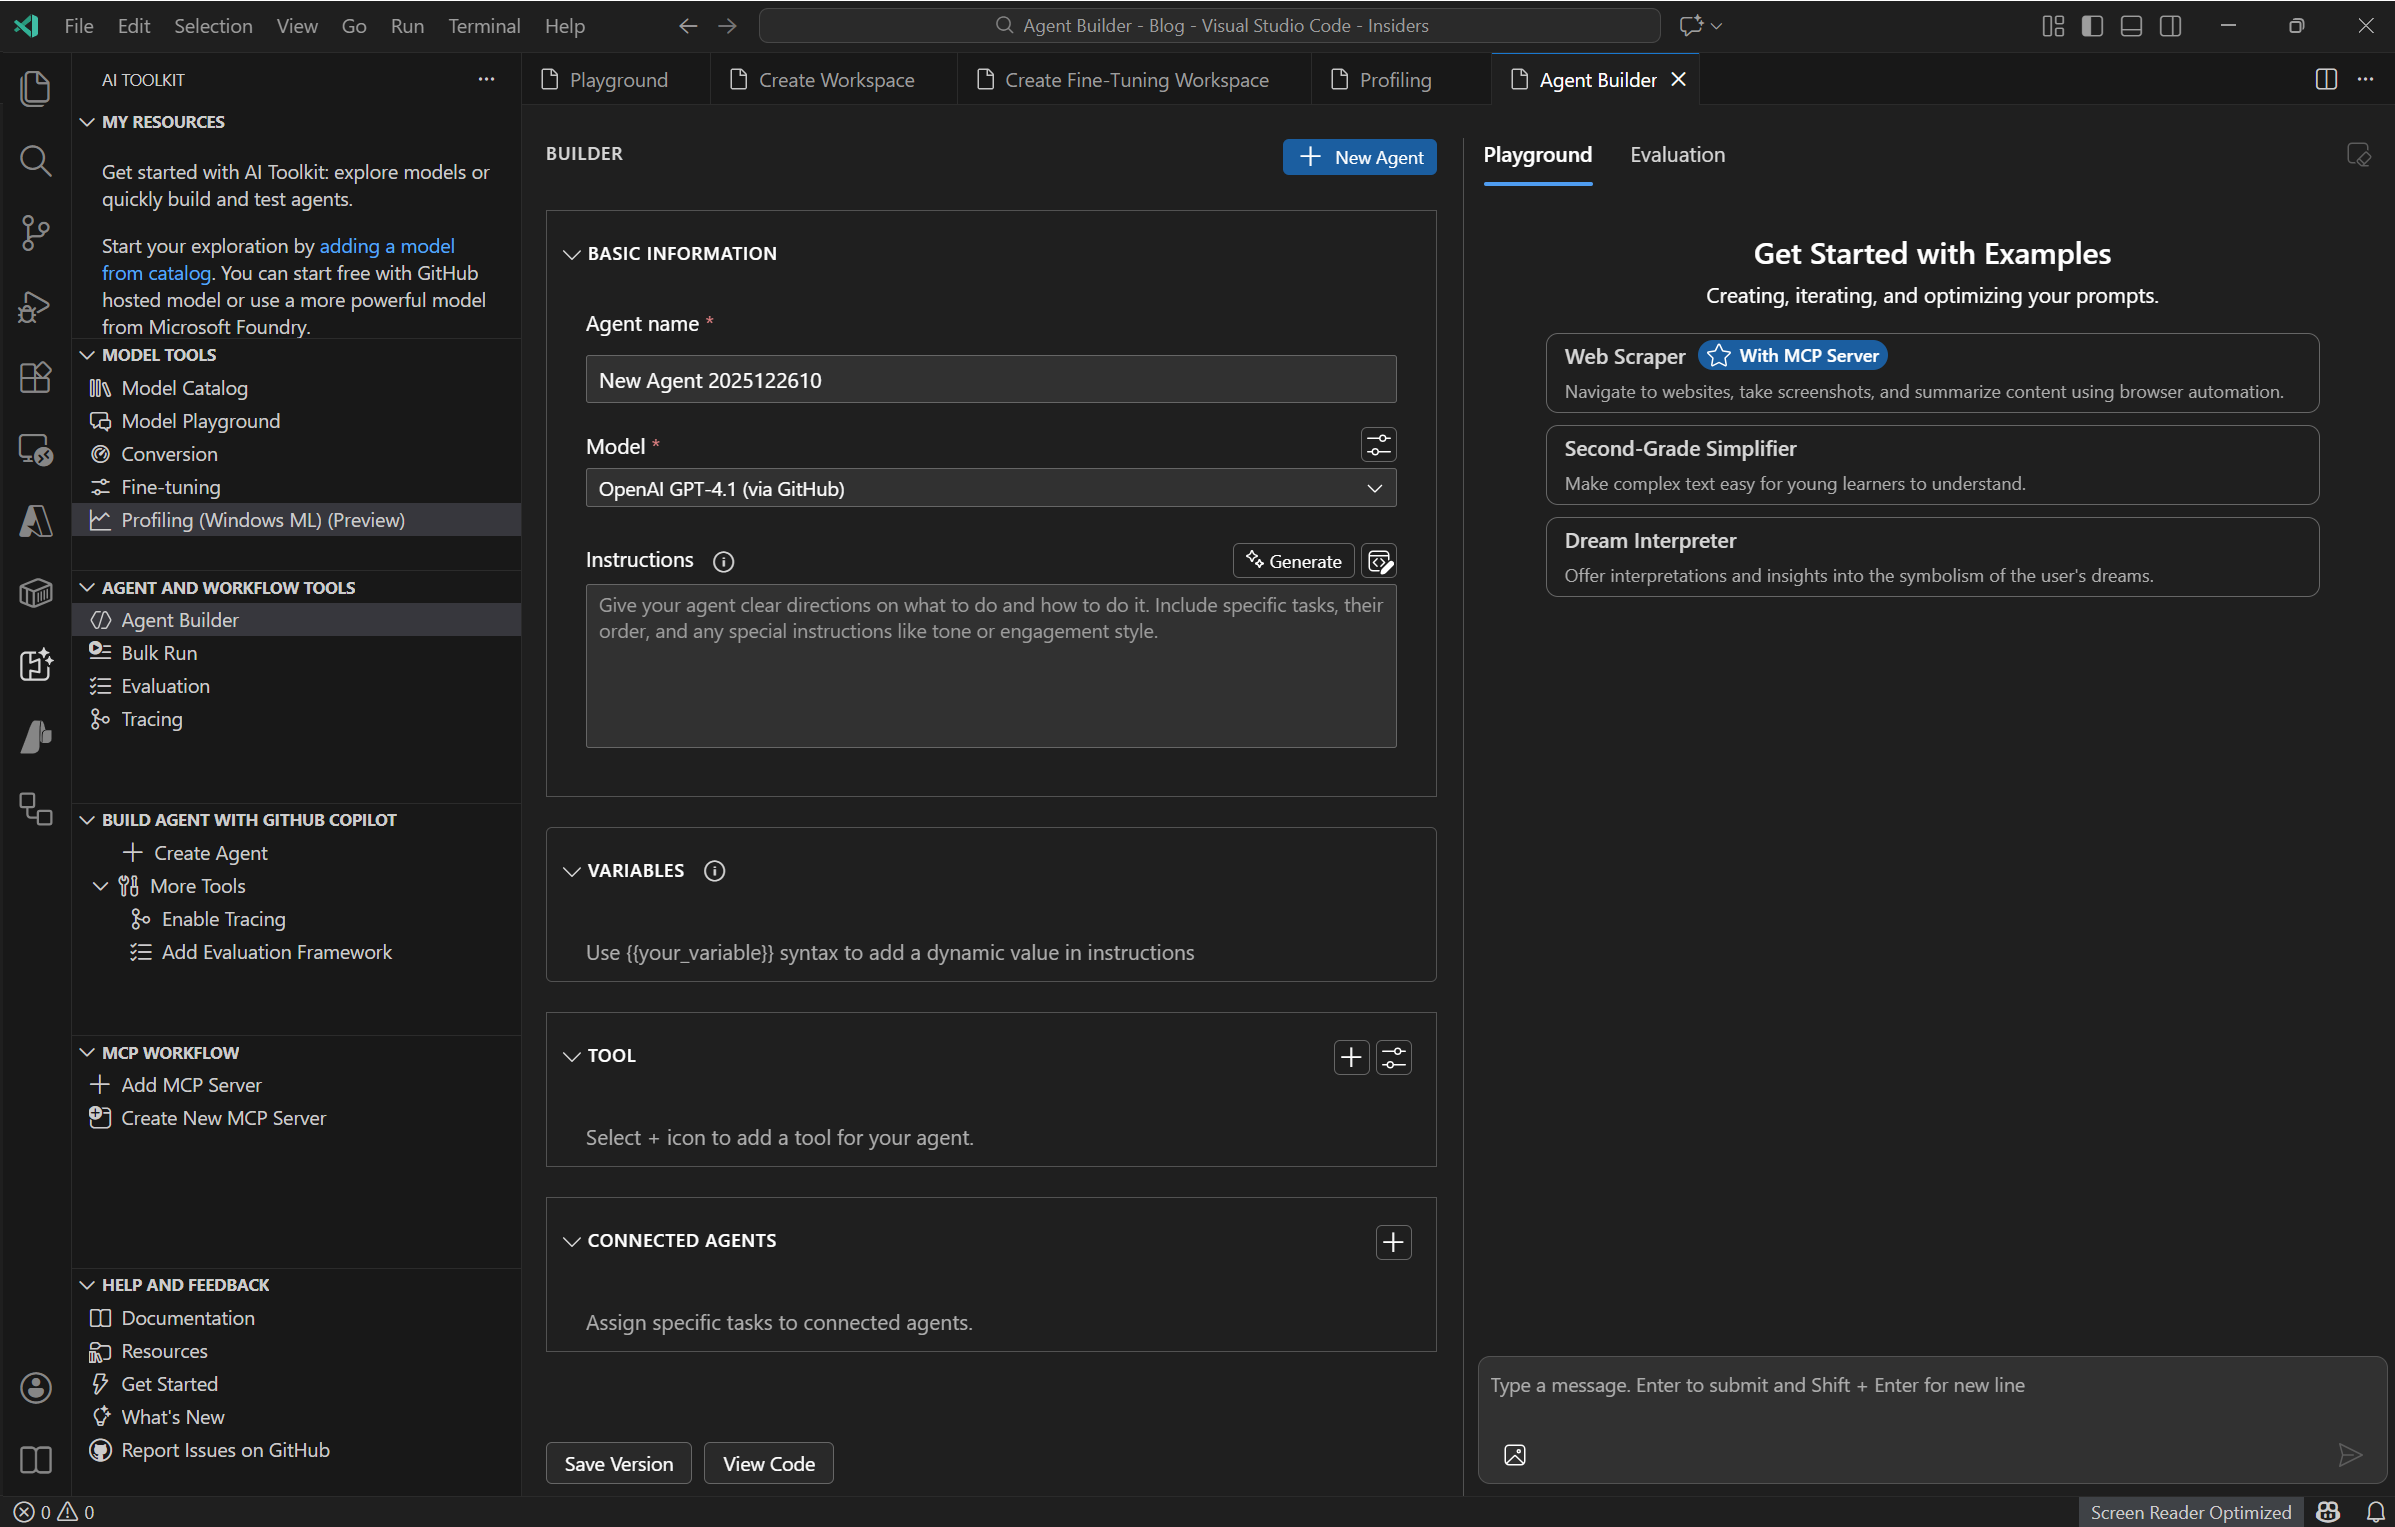Click Instructions info icon
This screenshot has height=1527, width=2395.
tap(723, 562)
